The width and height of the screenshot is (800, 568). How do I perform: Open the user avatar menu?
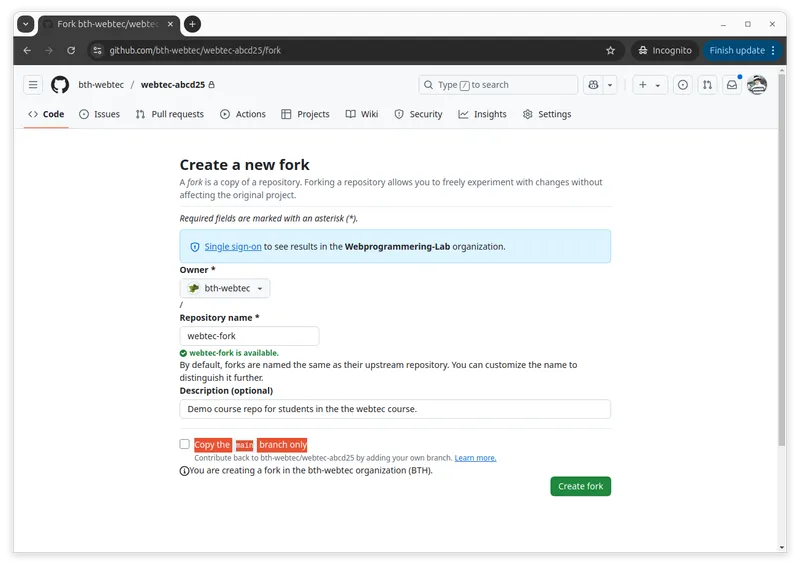757,85
